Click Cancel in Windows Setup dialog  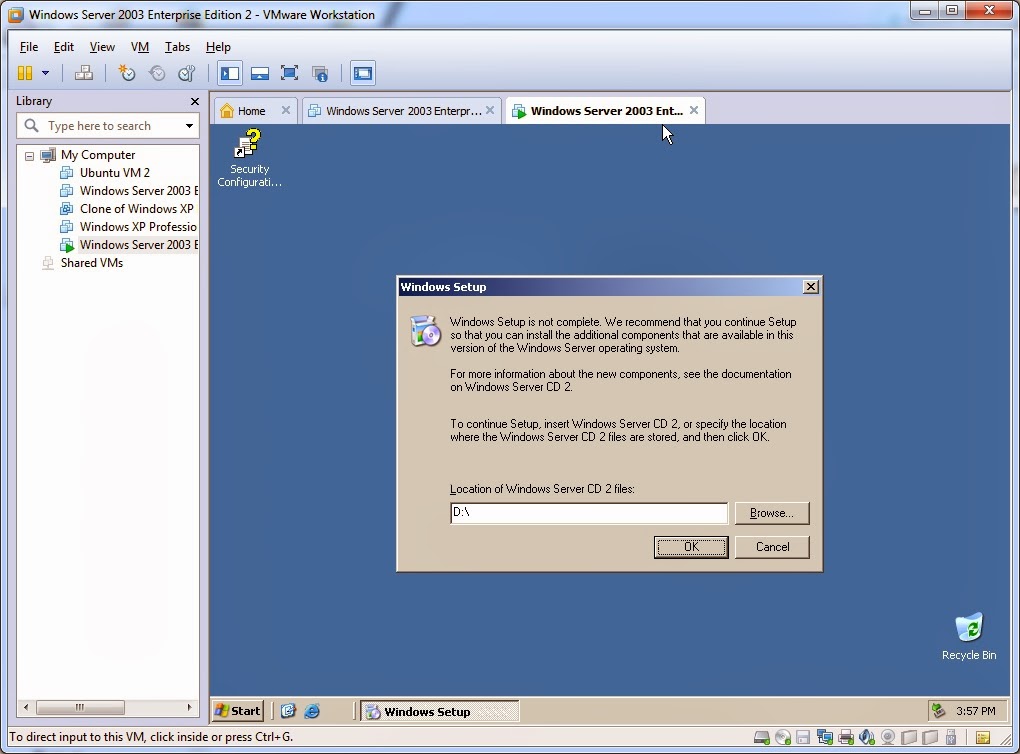[x=772, y=547]
